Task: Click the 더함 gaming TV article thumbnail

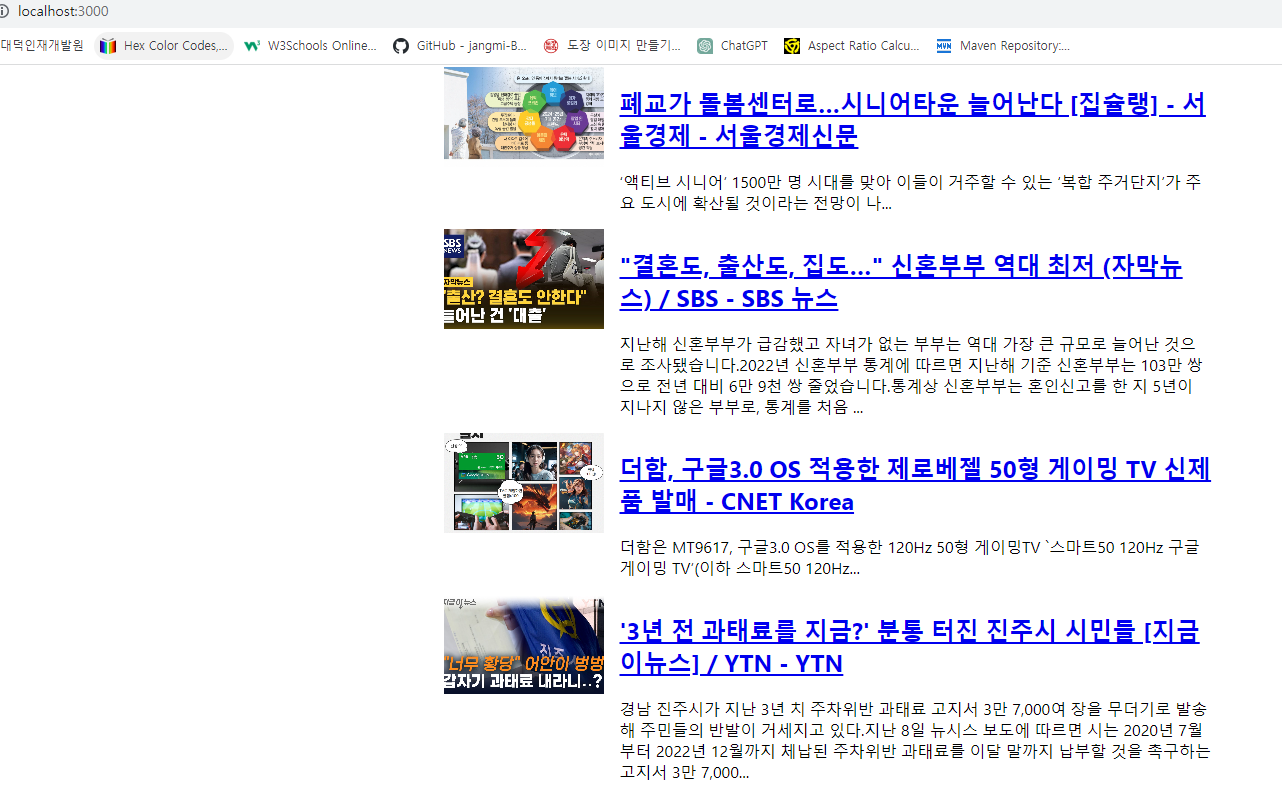Action: tap(524, 483)
